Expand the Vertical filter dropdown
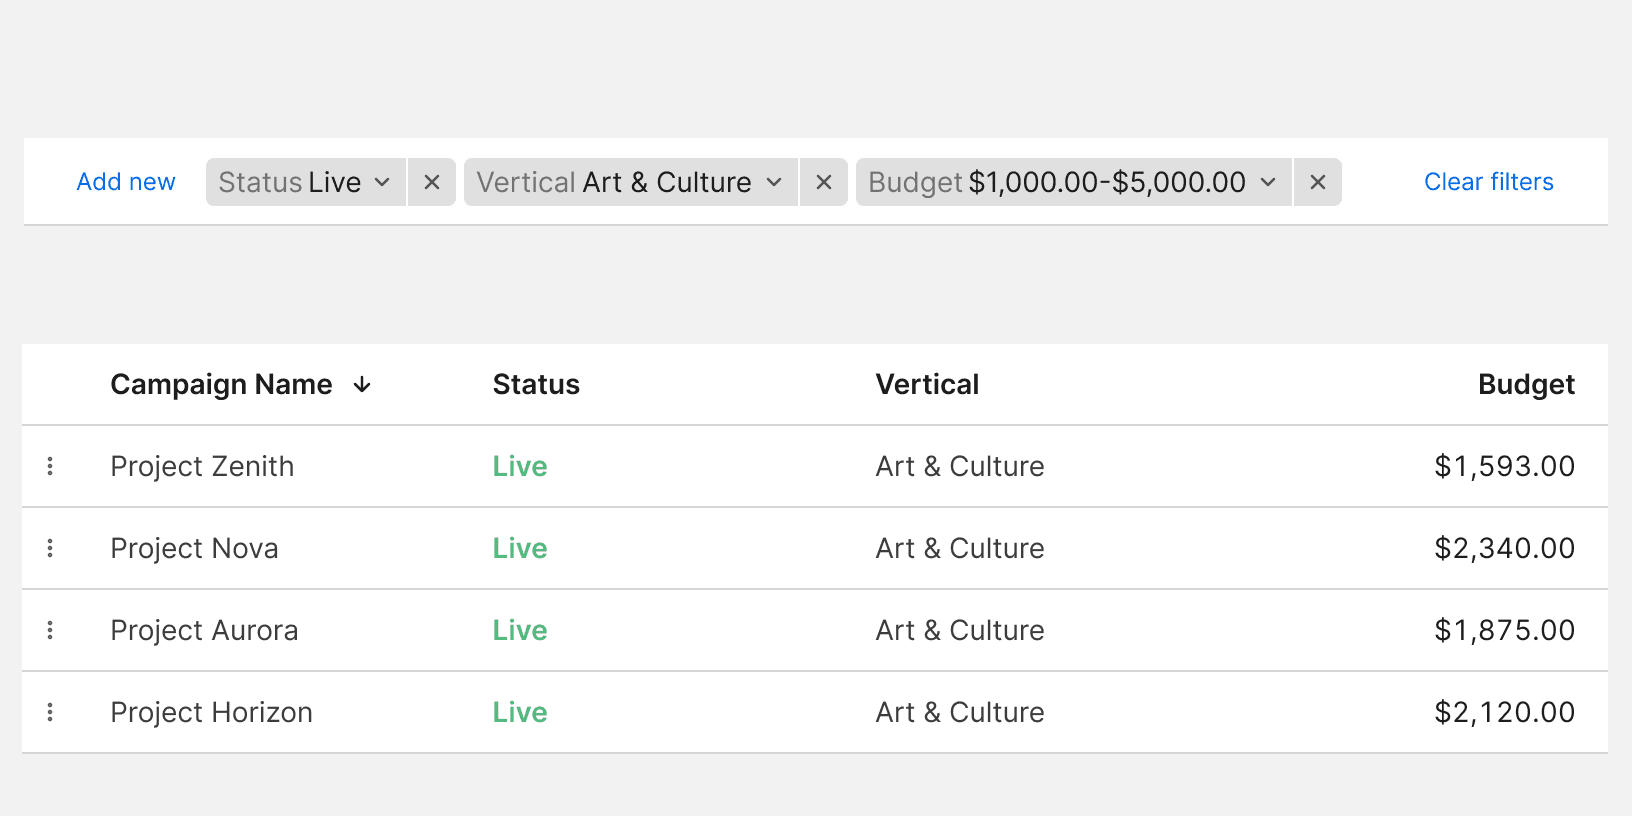This screenshot has width=1632, height=816. click(631, 182)
